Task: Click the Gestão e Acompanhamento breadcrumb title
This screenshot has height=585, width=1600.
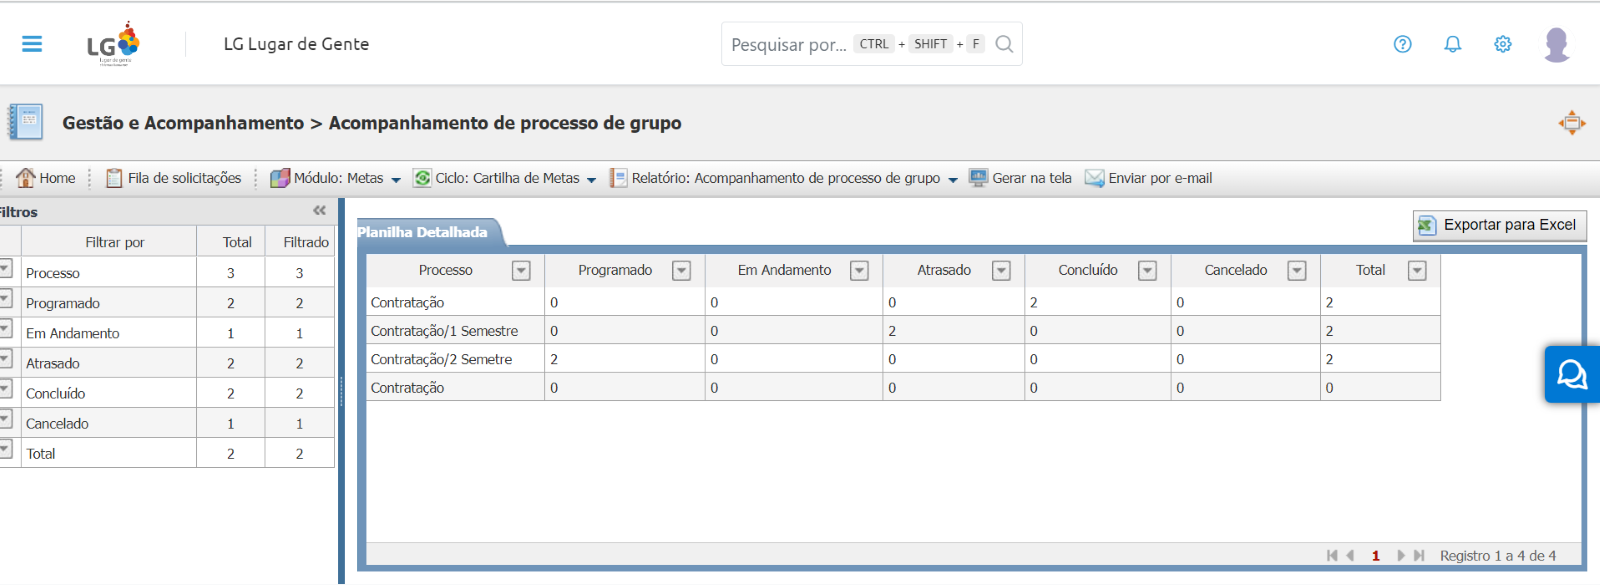Action: 183,123
